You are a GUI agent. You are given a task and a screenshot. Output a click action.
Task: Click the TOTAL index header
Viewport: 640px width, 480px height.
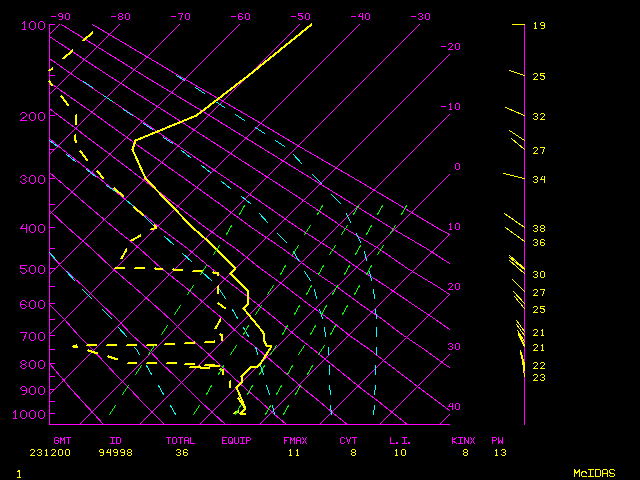(180, 440)
